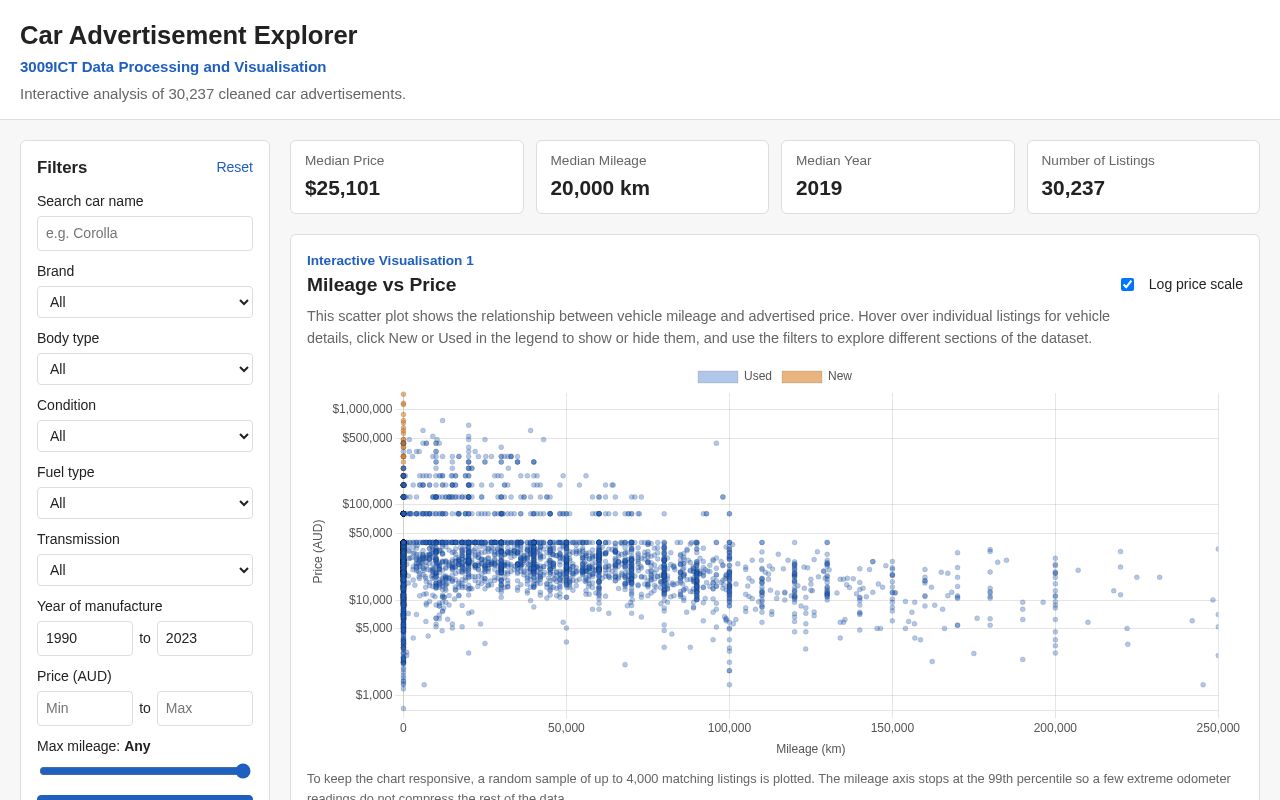Click the 100,000 mileage axis label
Screen dimensions: 1280x800
click(x=729, y=728)
